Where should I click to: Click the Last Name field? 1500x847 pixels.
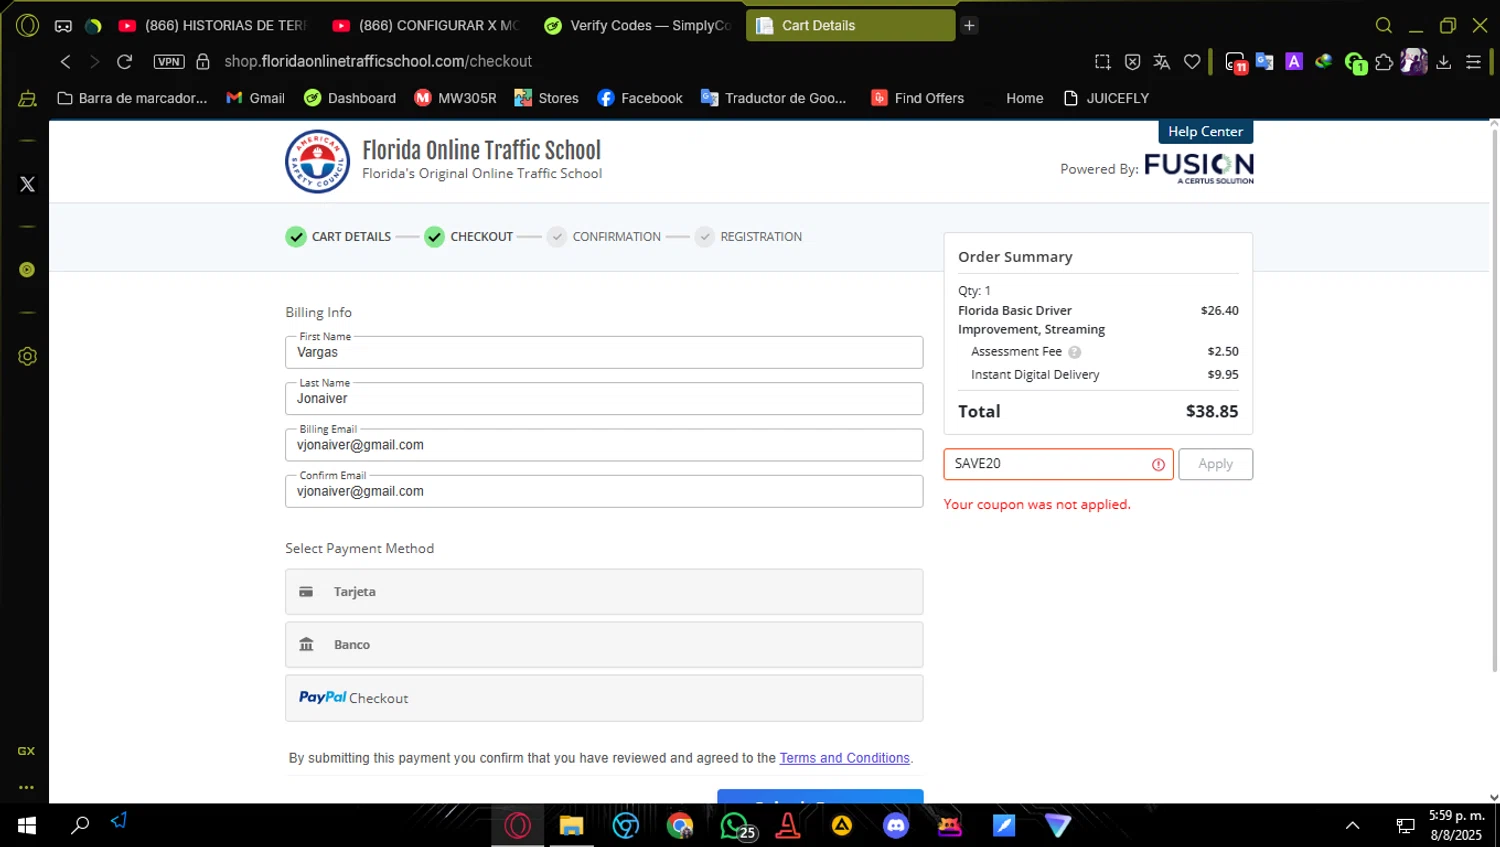click(x=604, y=398)
